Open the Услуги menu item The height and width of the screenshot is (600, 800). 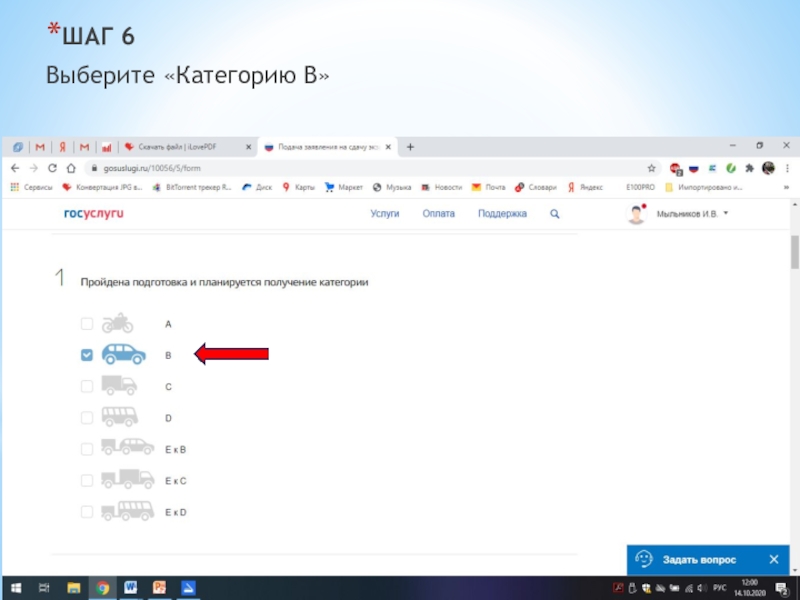click(384, 214)
